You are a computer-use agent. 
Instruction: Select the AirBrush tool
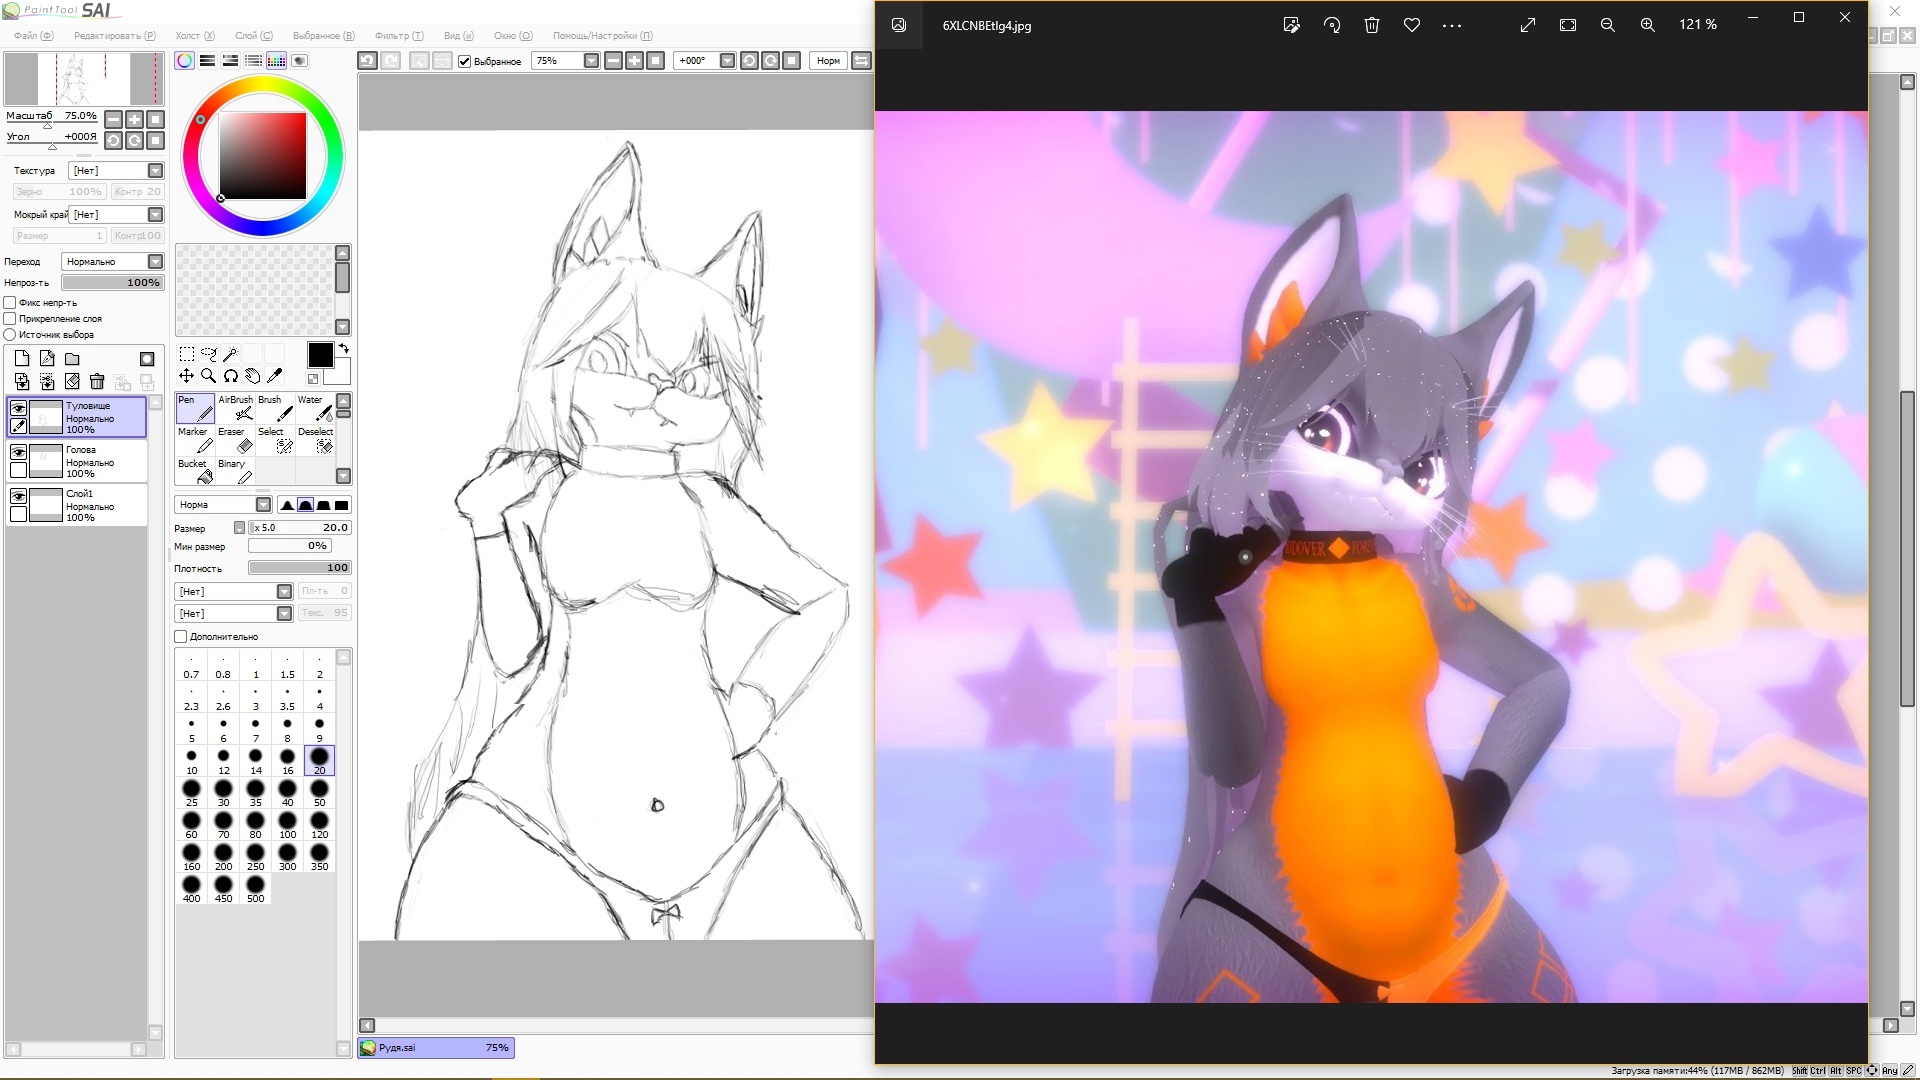coord(236,408)
